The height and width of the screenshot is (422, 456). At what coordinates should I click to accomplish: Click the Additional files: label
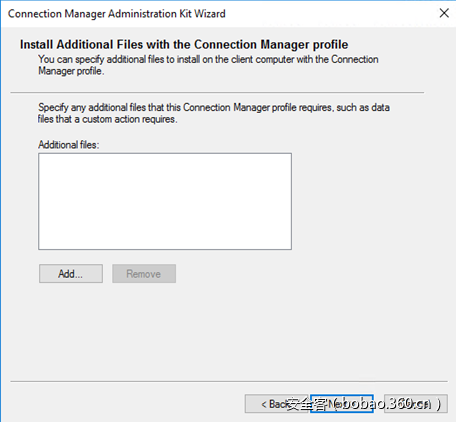point(69,145)
